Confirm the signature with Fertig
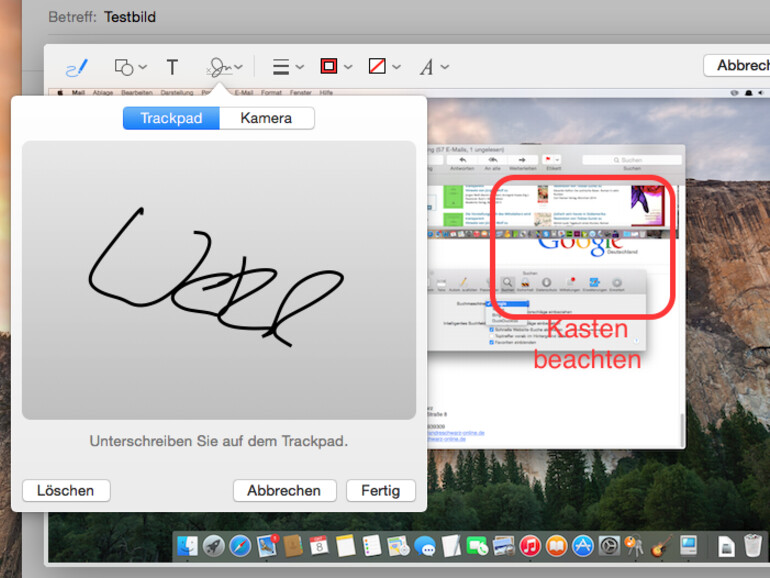The width and height of the screenshot is (770, 578). coord(381,491)
